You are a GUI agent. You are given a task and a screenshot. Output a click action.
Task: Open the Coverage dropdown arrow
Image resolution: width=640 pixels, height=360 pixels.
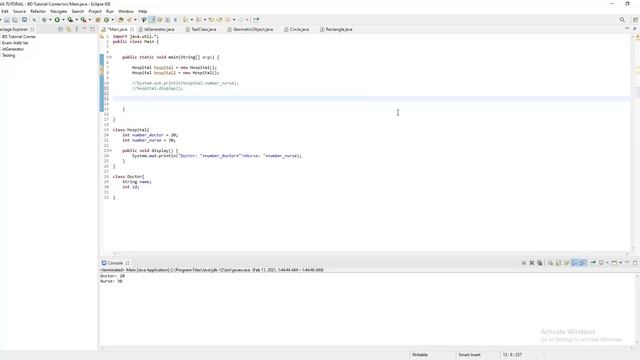click(x=76, y=20)
